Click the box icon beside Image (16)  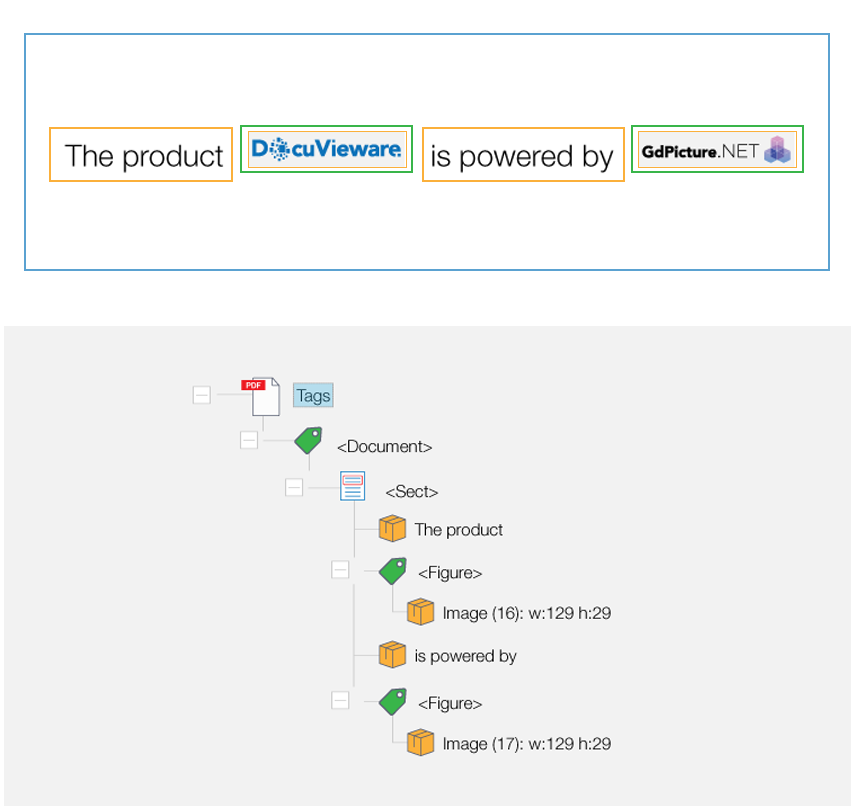pyautogui.click(x=420, y=611)
